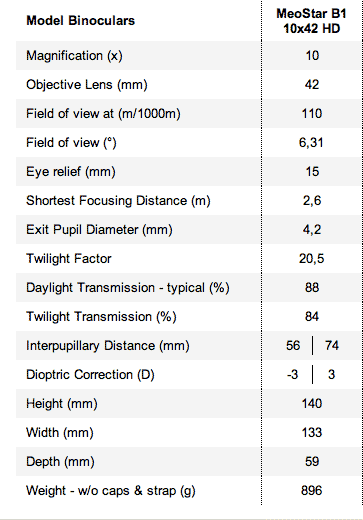Screen dimensions: 363x520
Task: Select the 'MeoStar B1 10x42 HD' column header
Action: [x=312, y=21]
